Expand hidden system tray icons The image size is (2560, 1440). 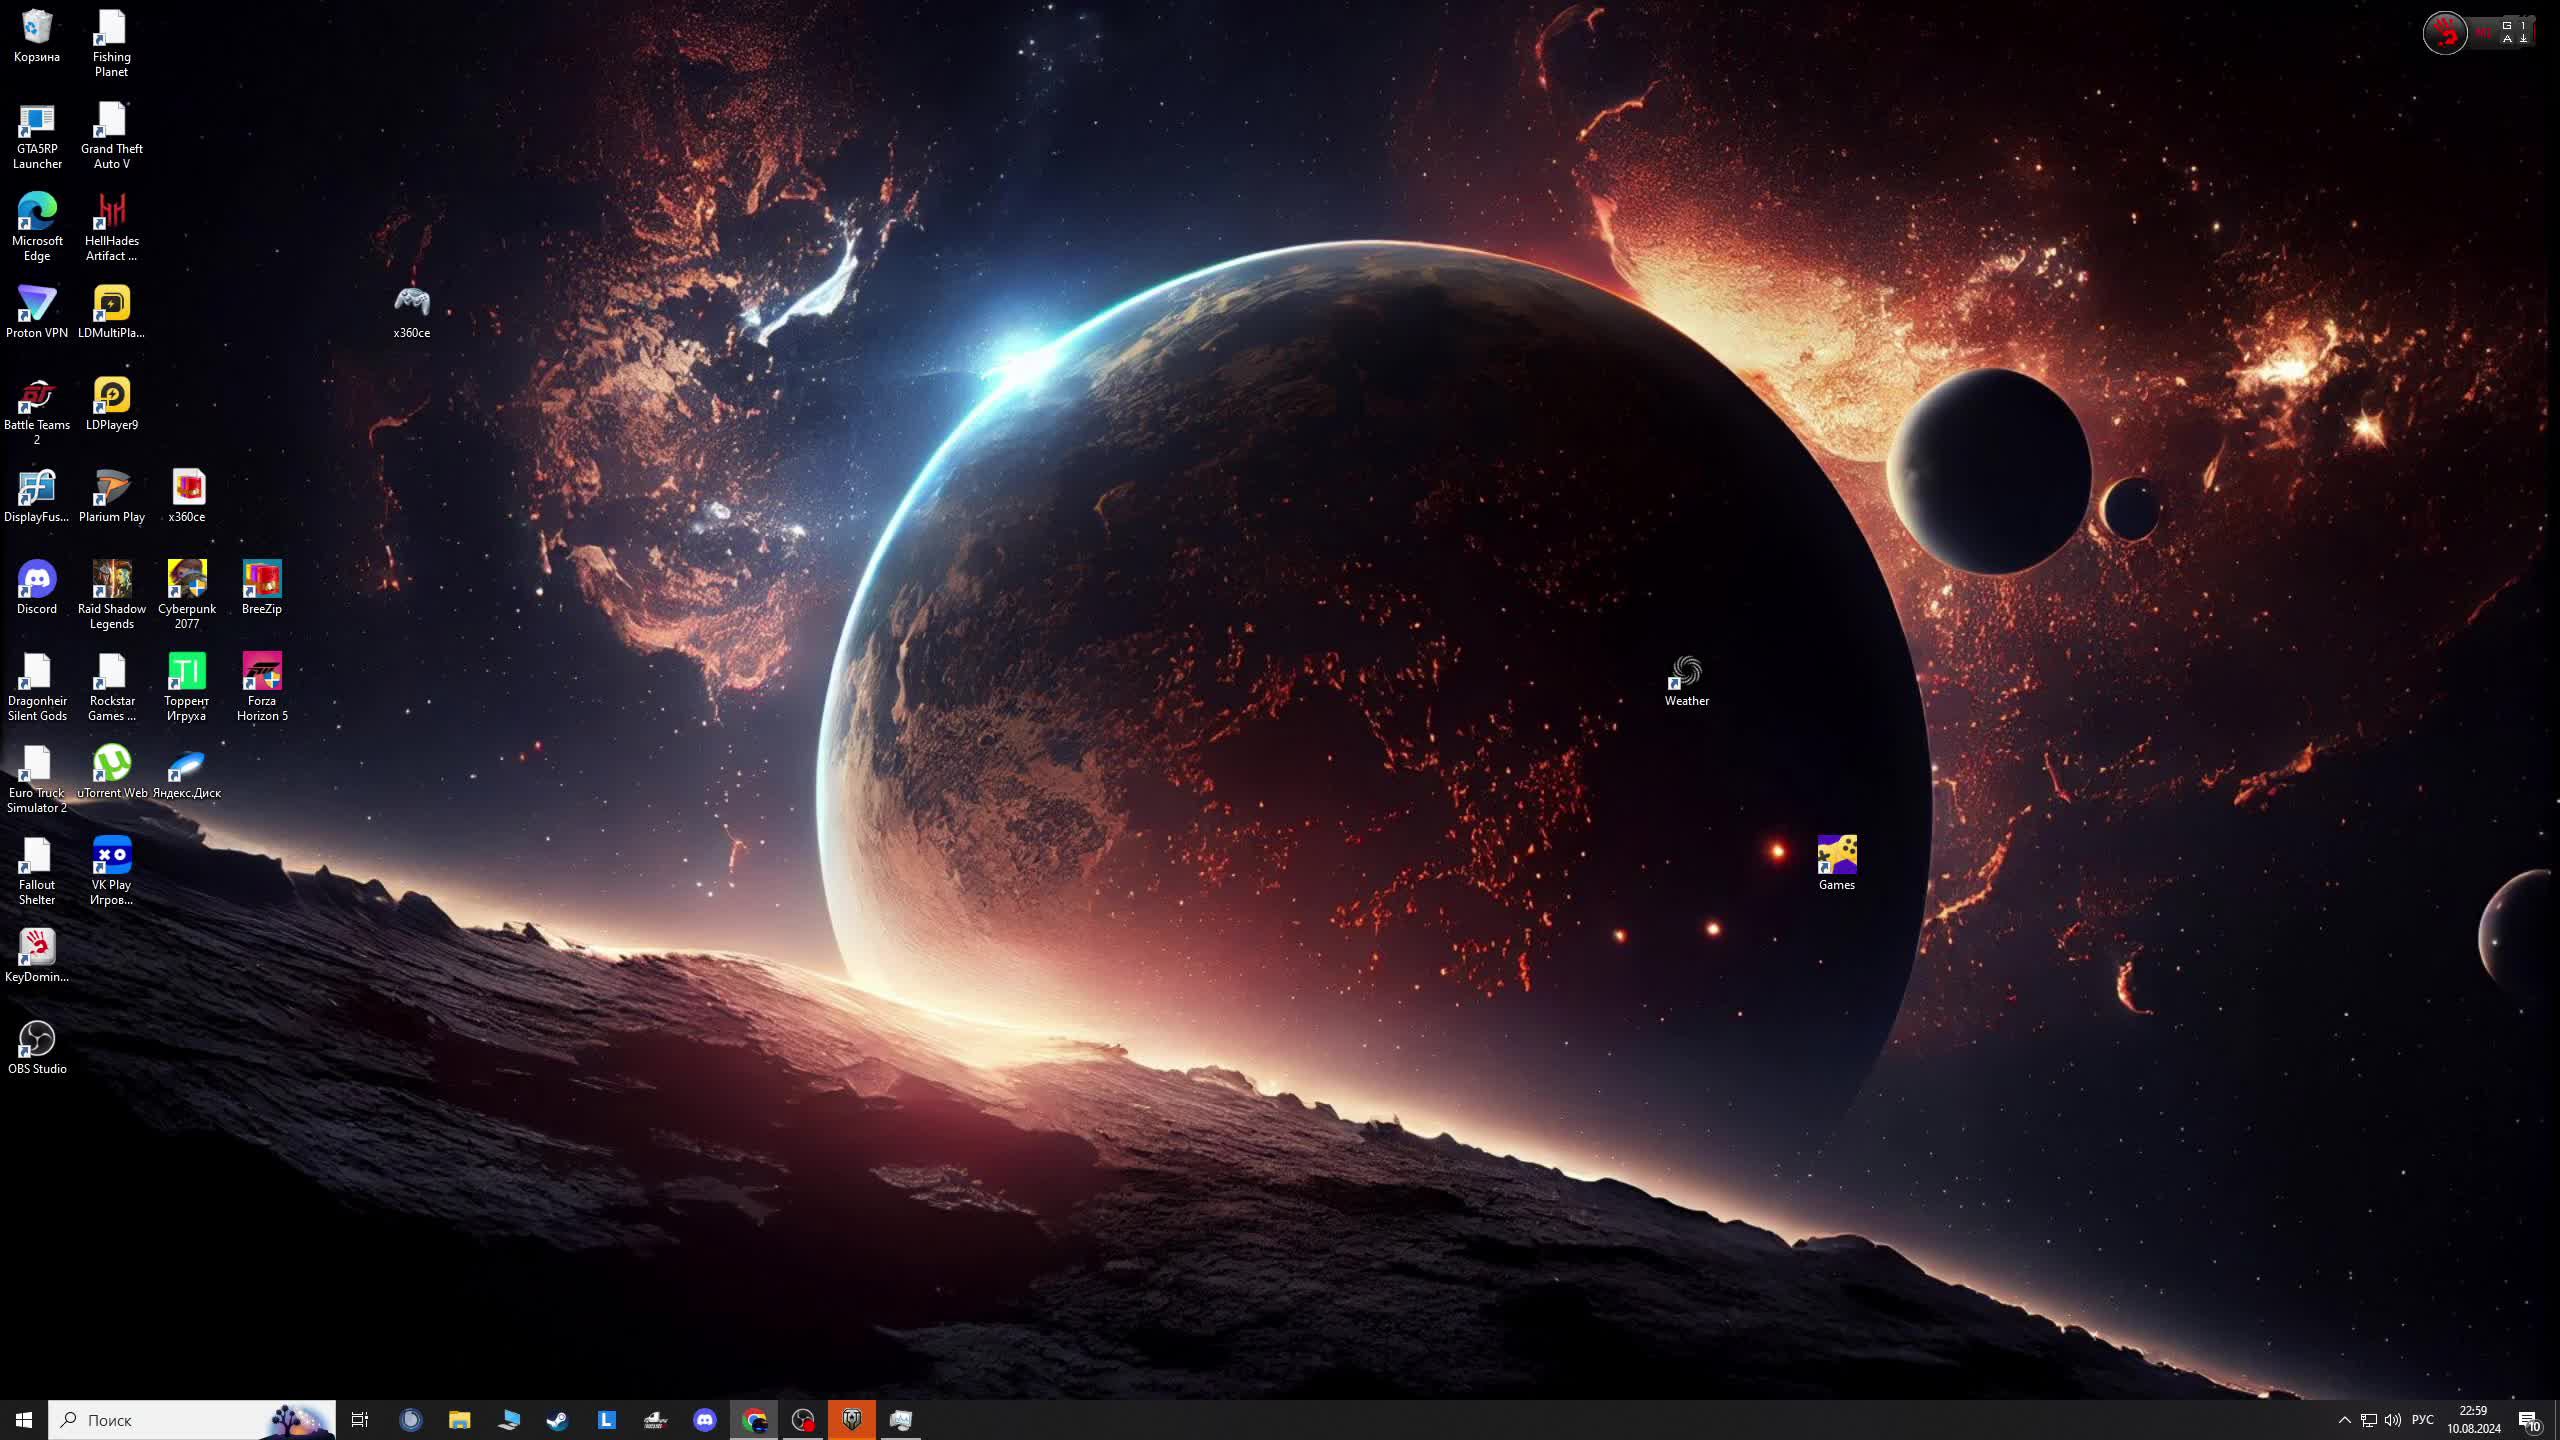pos(2344,1420)
